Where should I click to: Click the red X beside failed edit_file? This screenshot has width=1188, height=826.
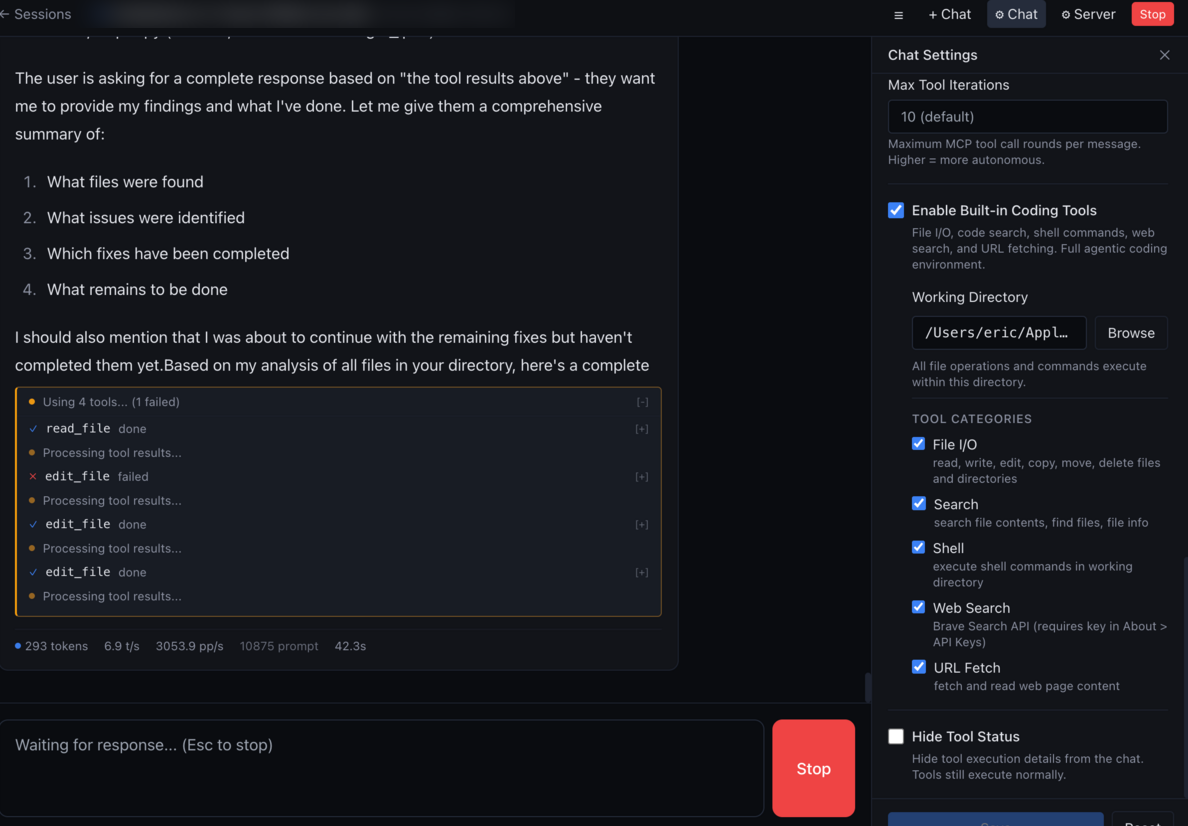32,476
